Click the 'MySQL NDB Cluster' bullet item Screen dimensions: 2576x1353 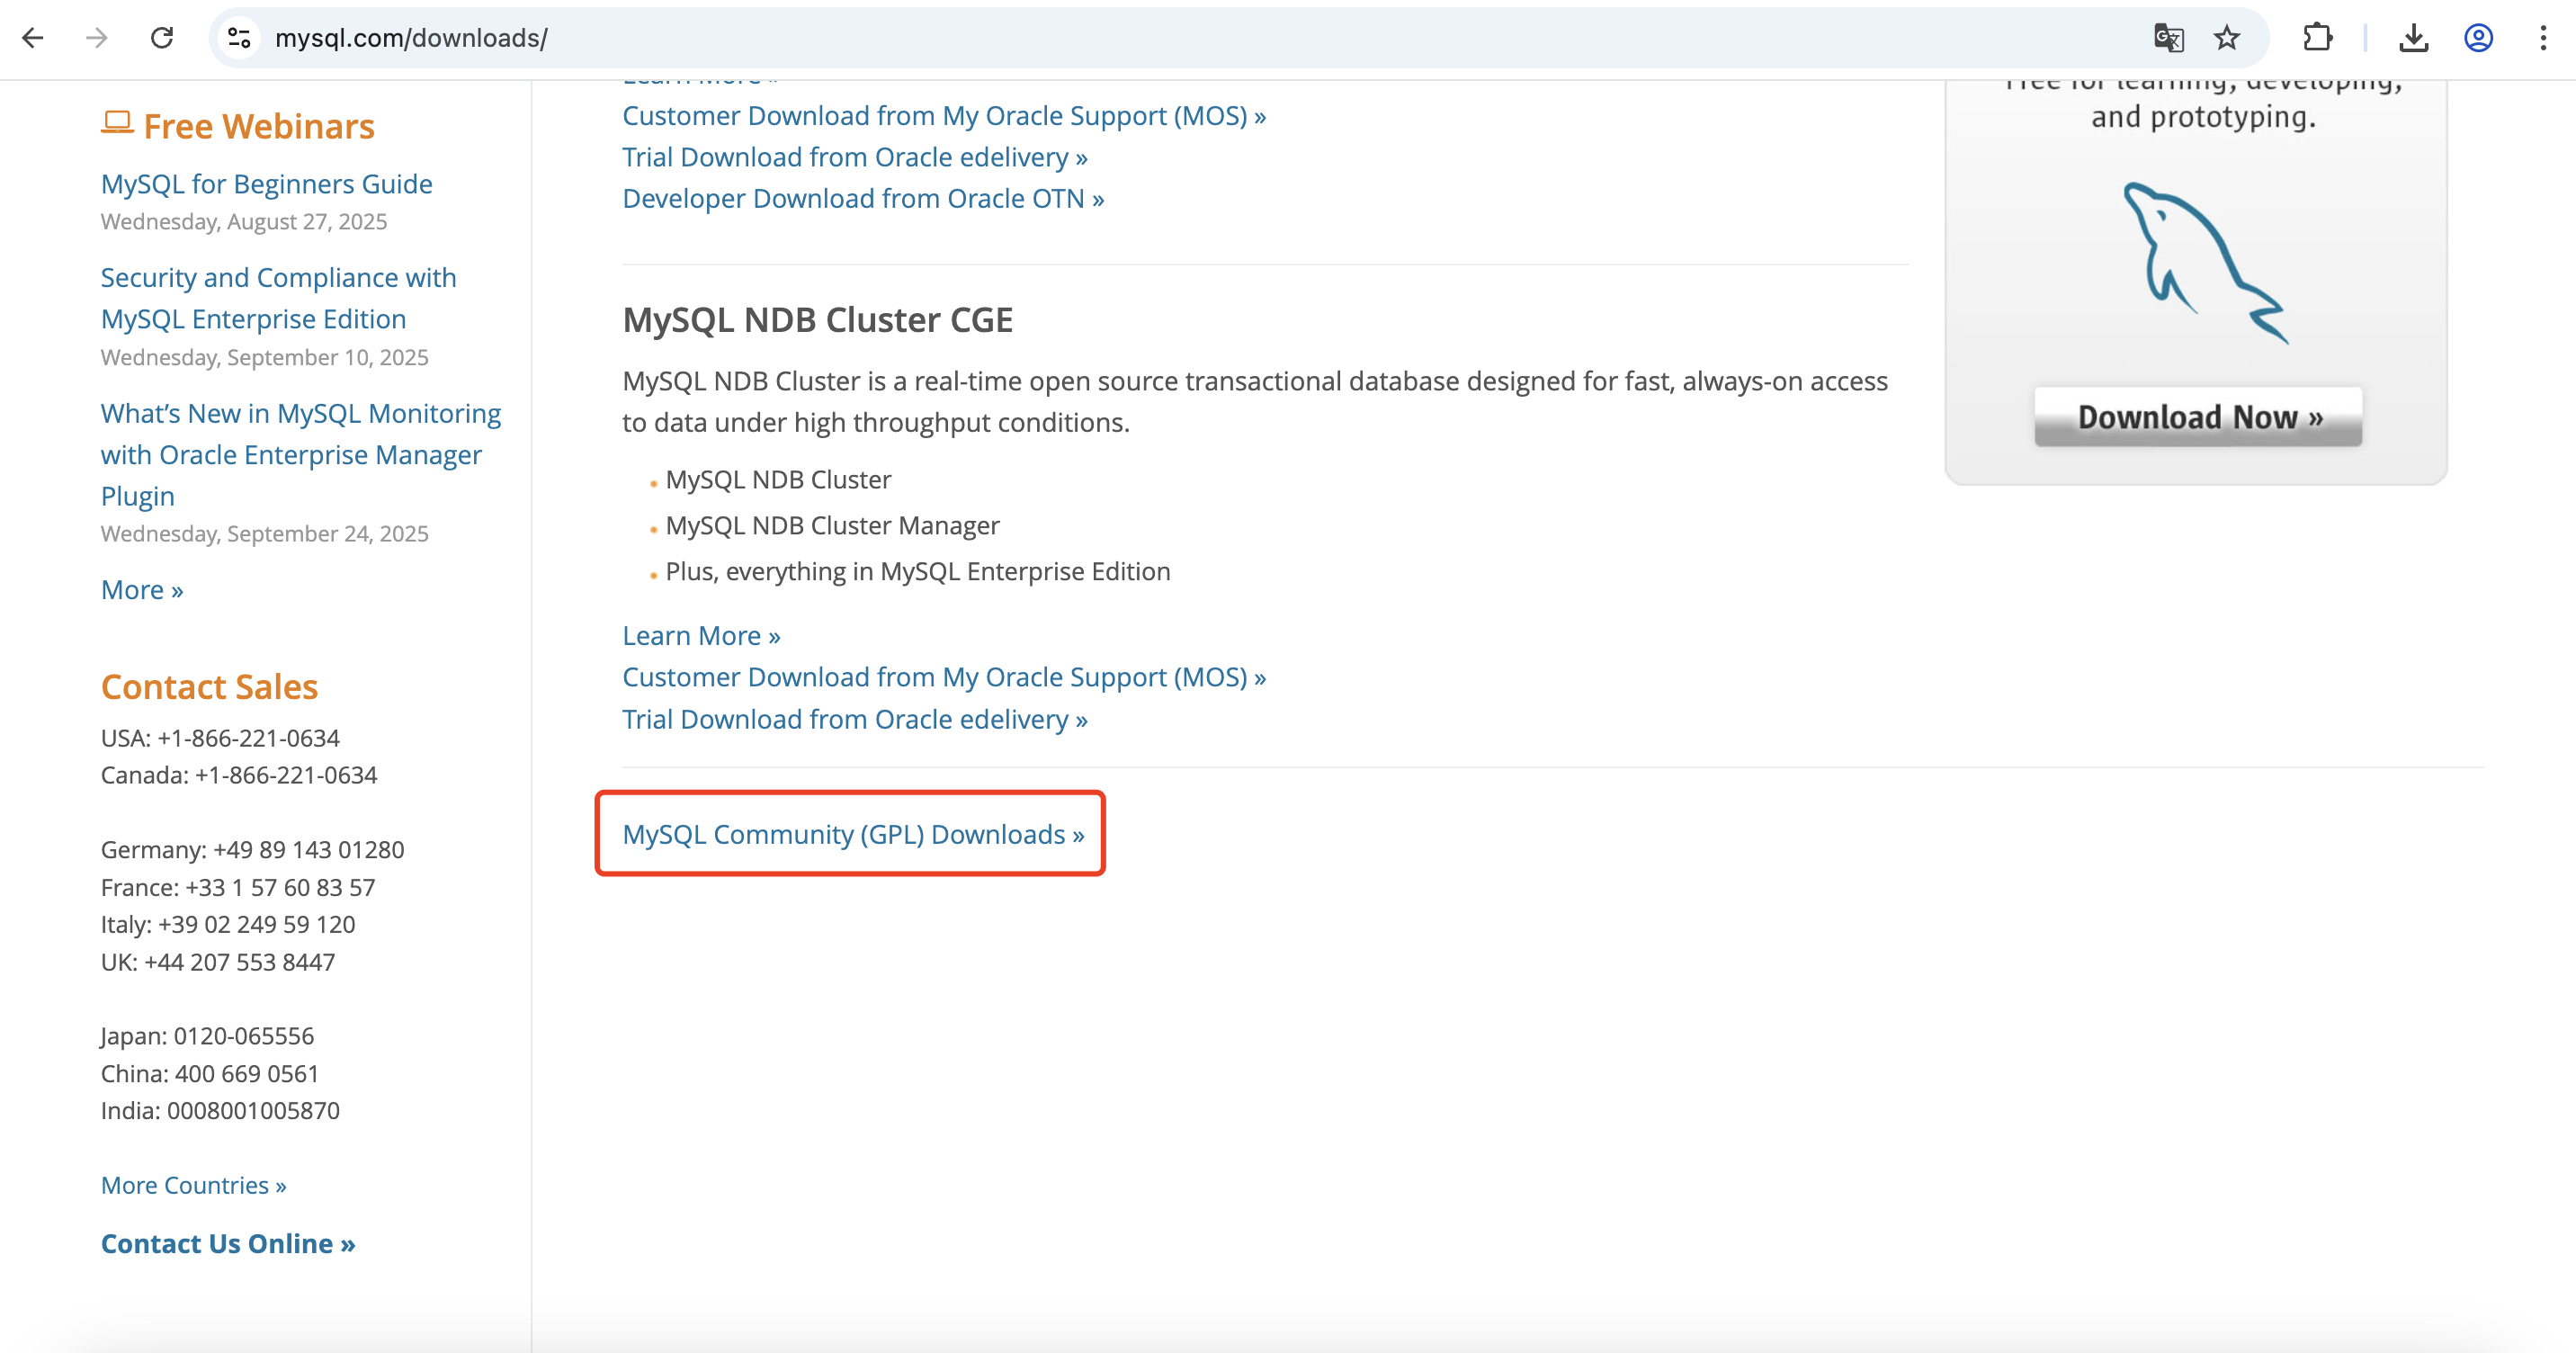point(778,479)
